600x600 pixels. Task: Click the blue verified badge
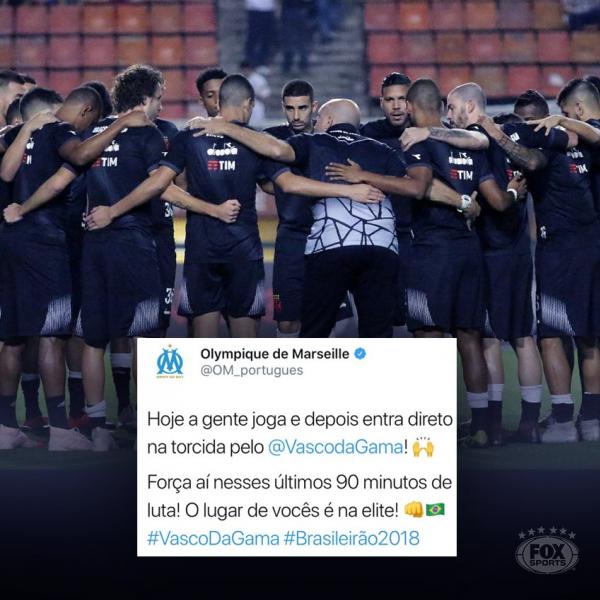pos(360,354)
